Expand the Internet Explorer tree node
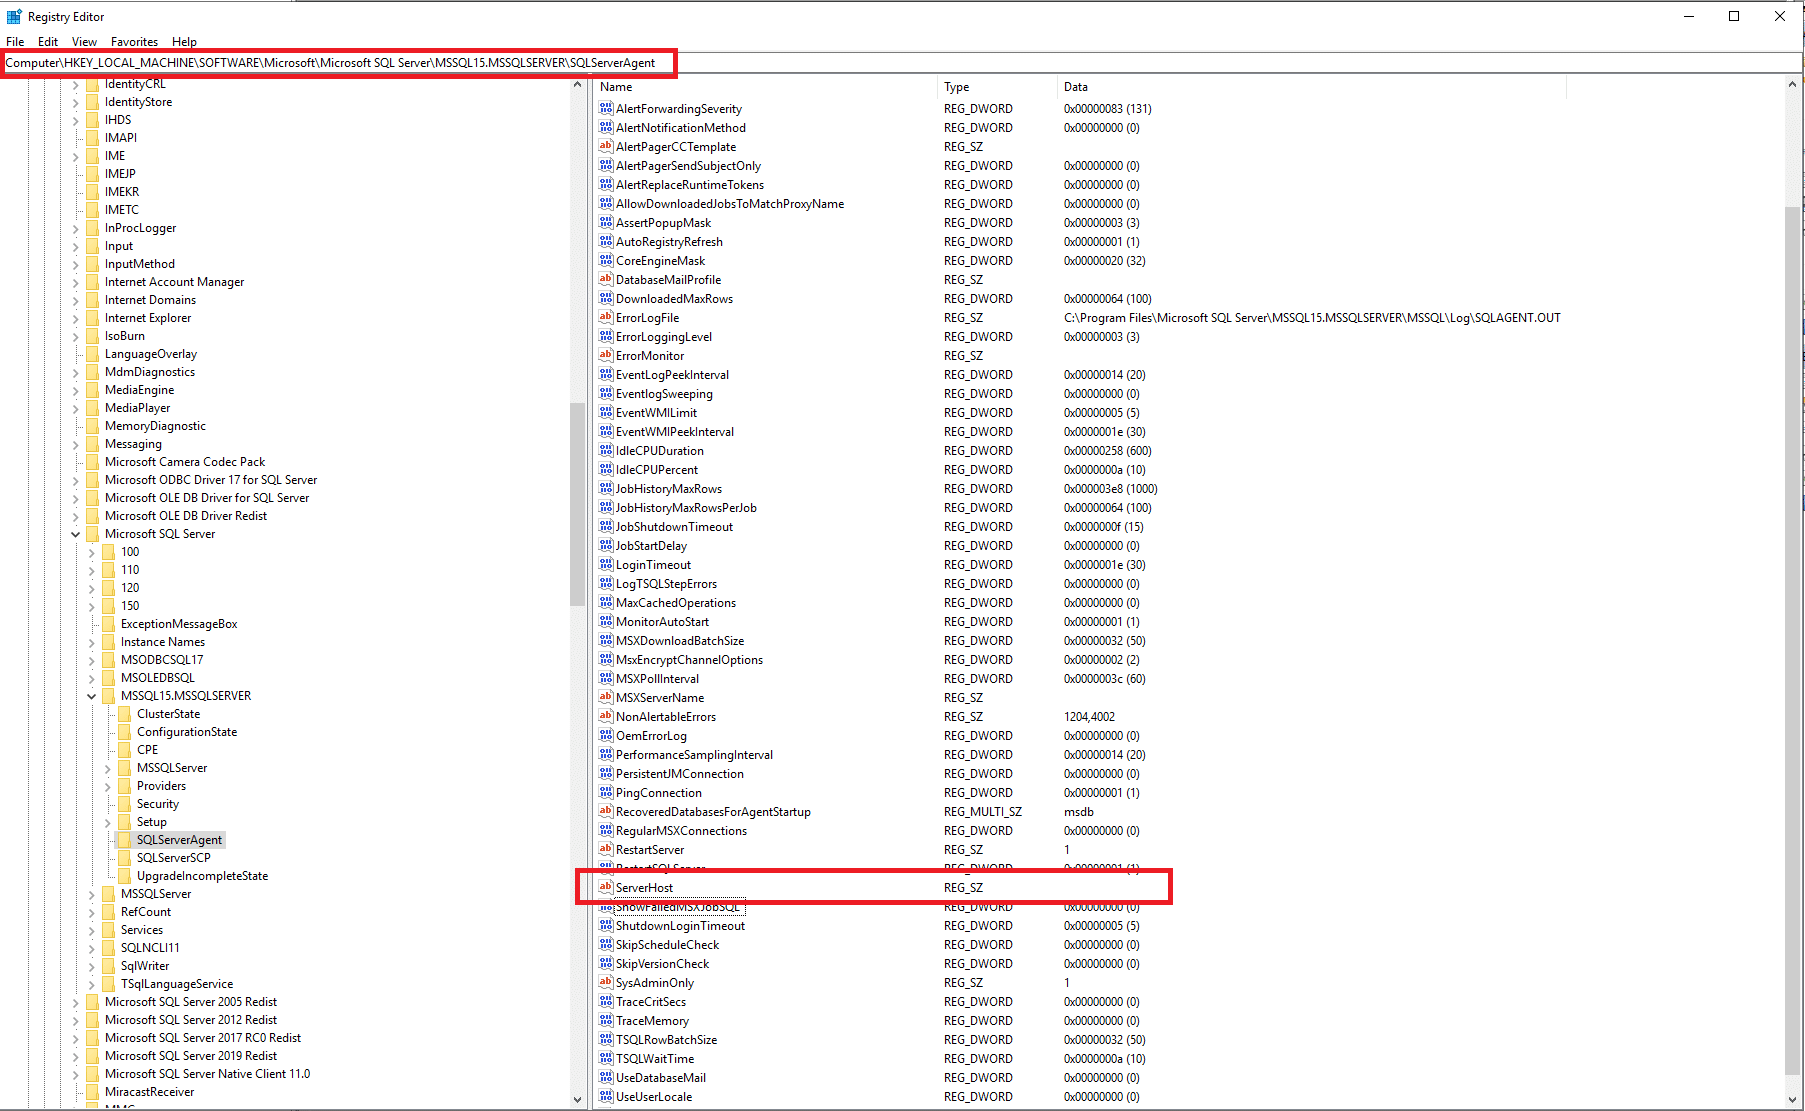 (x=76, y=318)
